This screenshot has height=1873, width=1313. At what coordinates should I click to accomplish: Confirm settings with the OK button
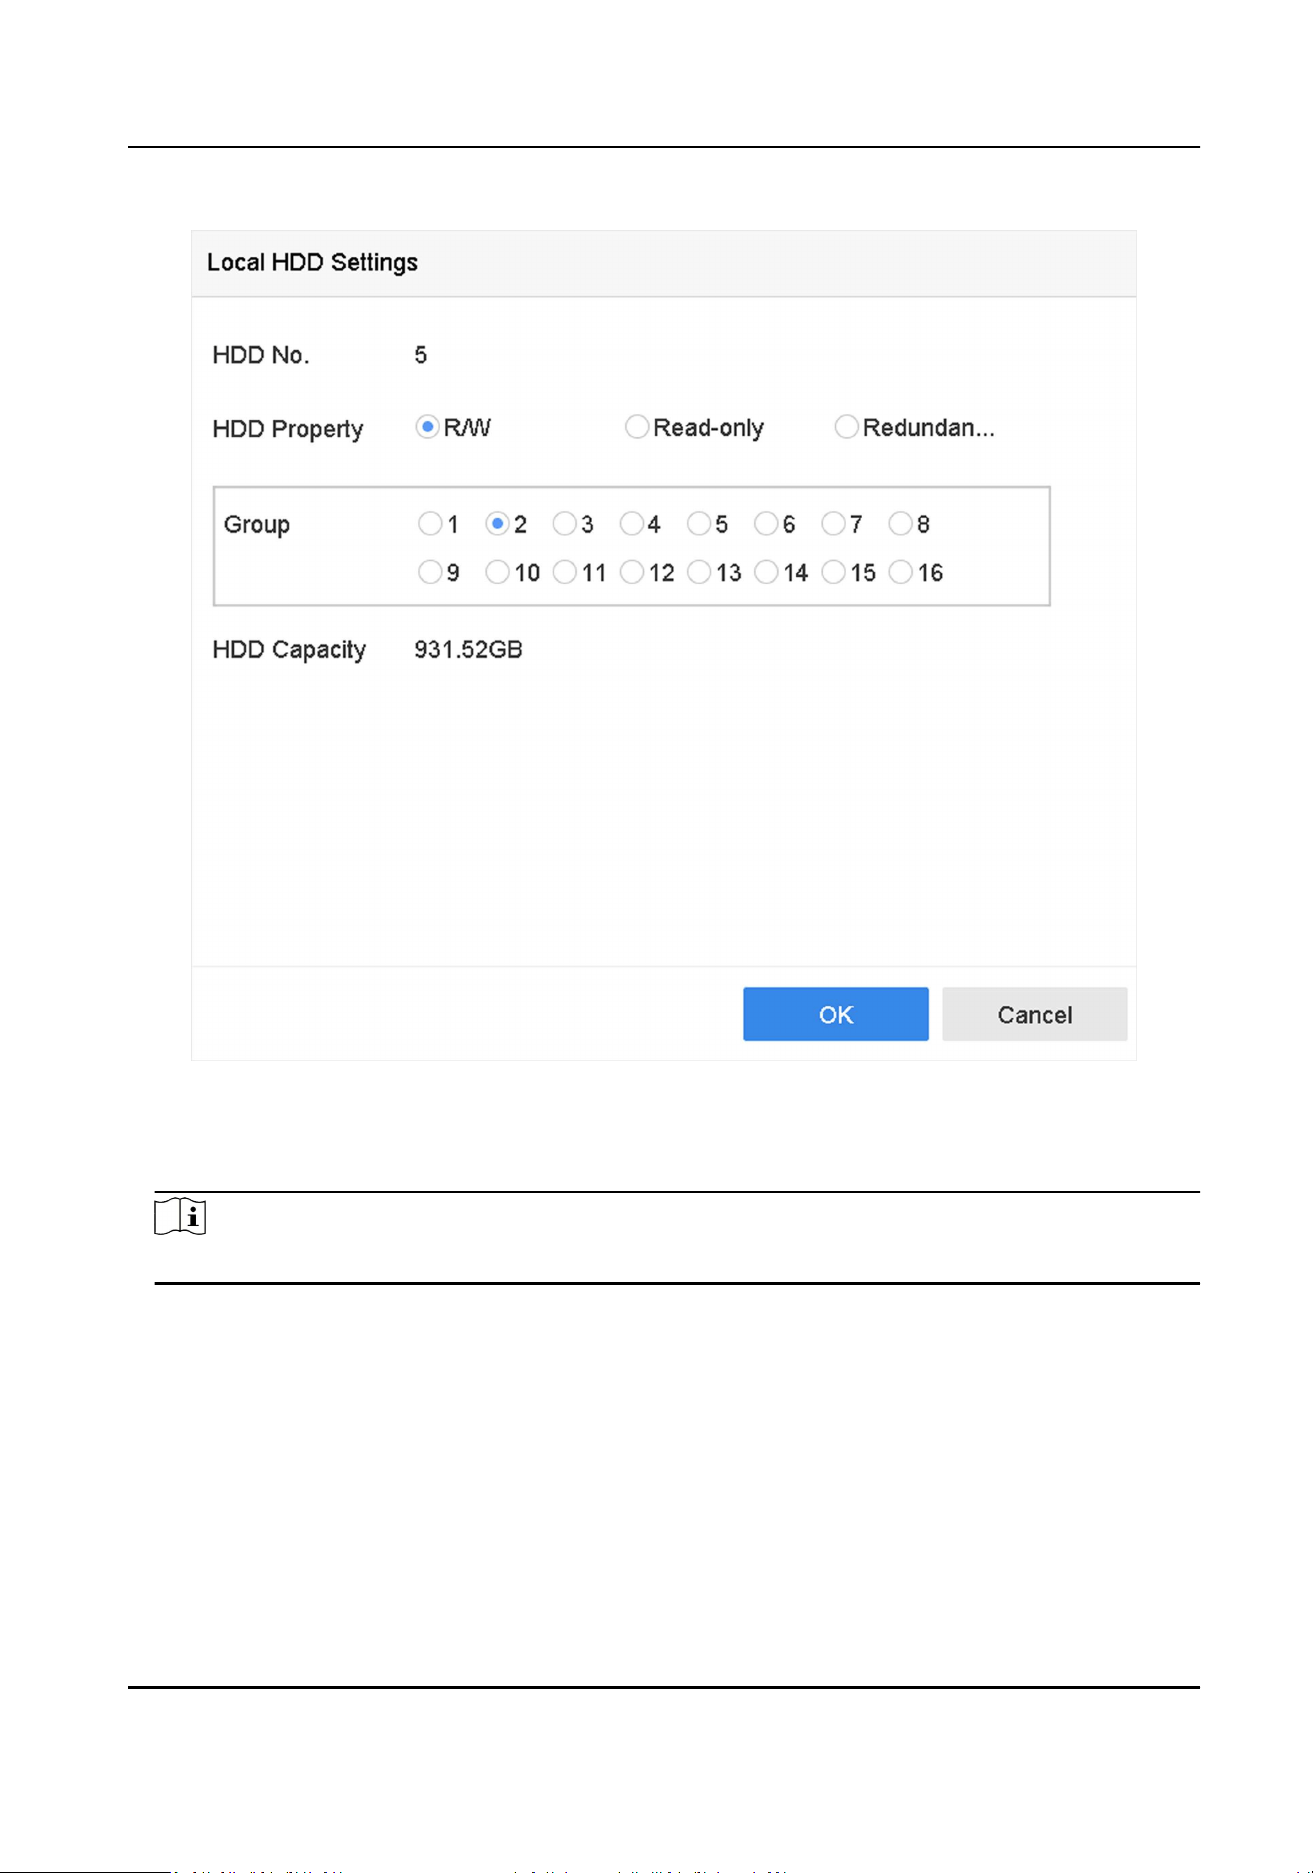(x=835, y=1014)
